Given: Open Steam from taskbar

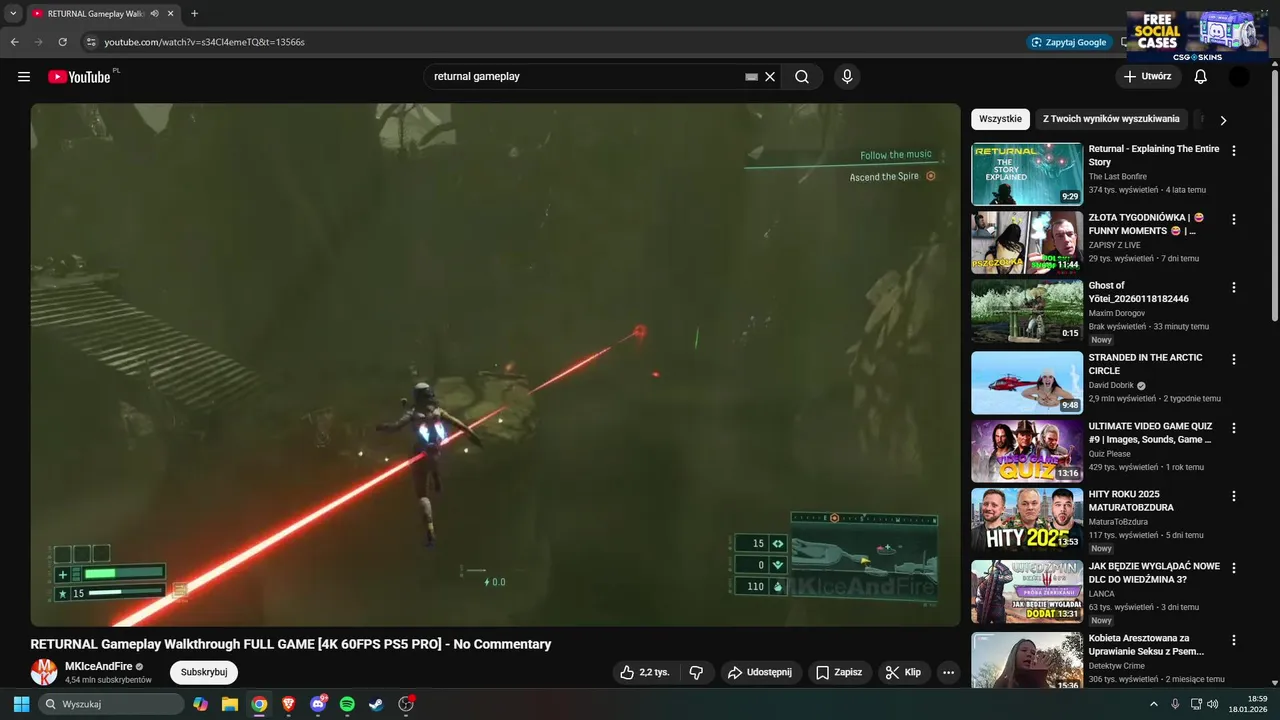Looking at the screenshot, I should [x=376, y=704].
